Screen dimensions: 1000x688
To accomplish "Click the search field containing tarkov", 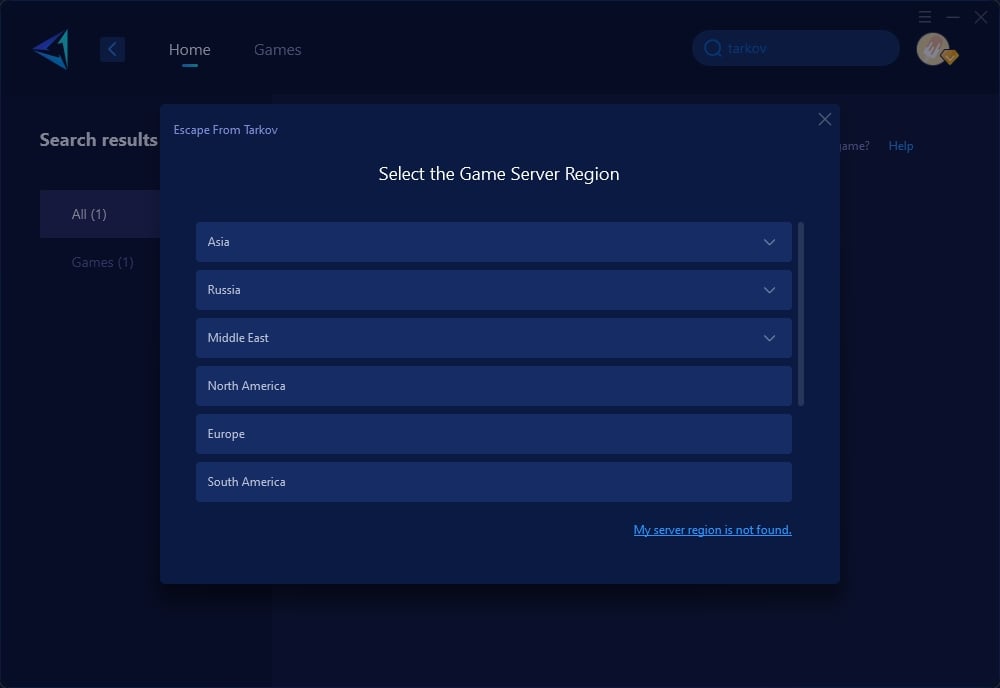I will [795, 48].
